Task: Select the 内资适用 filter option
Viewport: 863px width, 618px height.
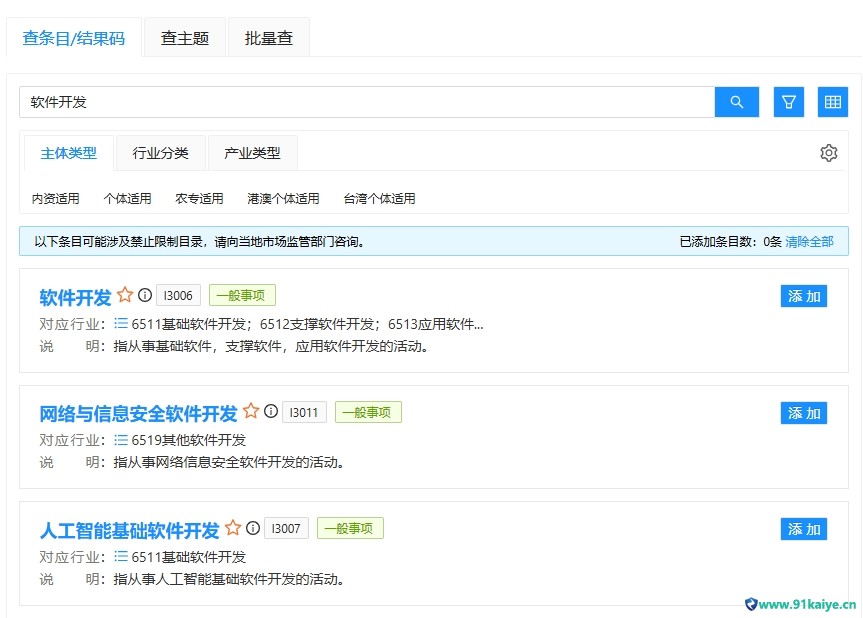Action: click(x=56, y=198)
